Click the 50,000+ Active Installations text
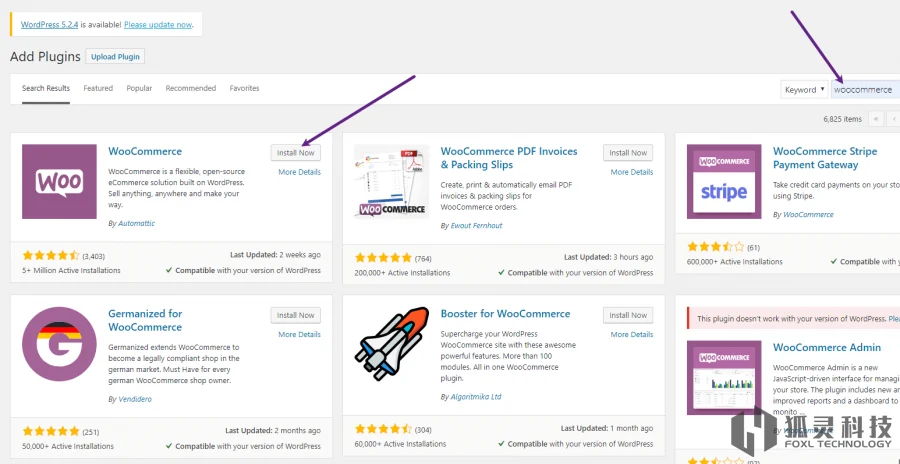The height and width of the screenshot is (464, 900). (68, 446)
